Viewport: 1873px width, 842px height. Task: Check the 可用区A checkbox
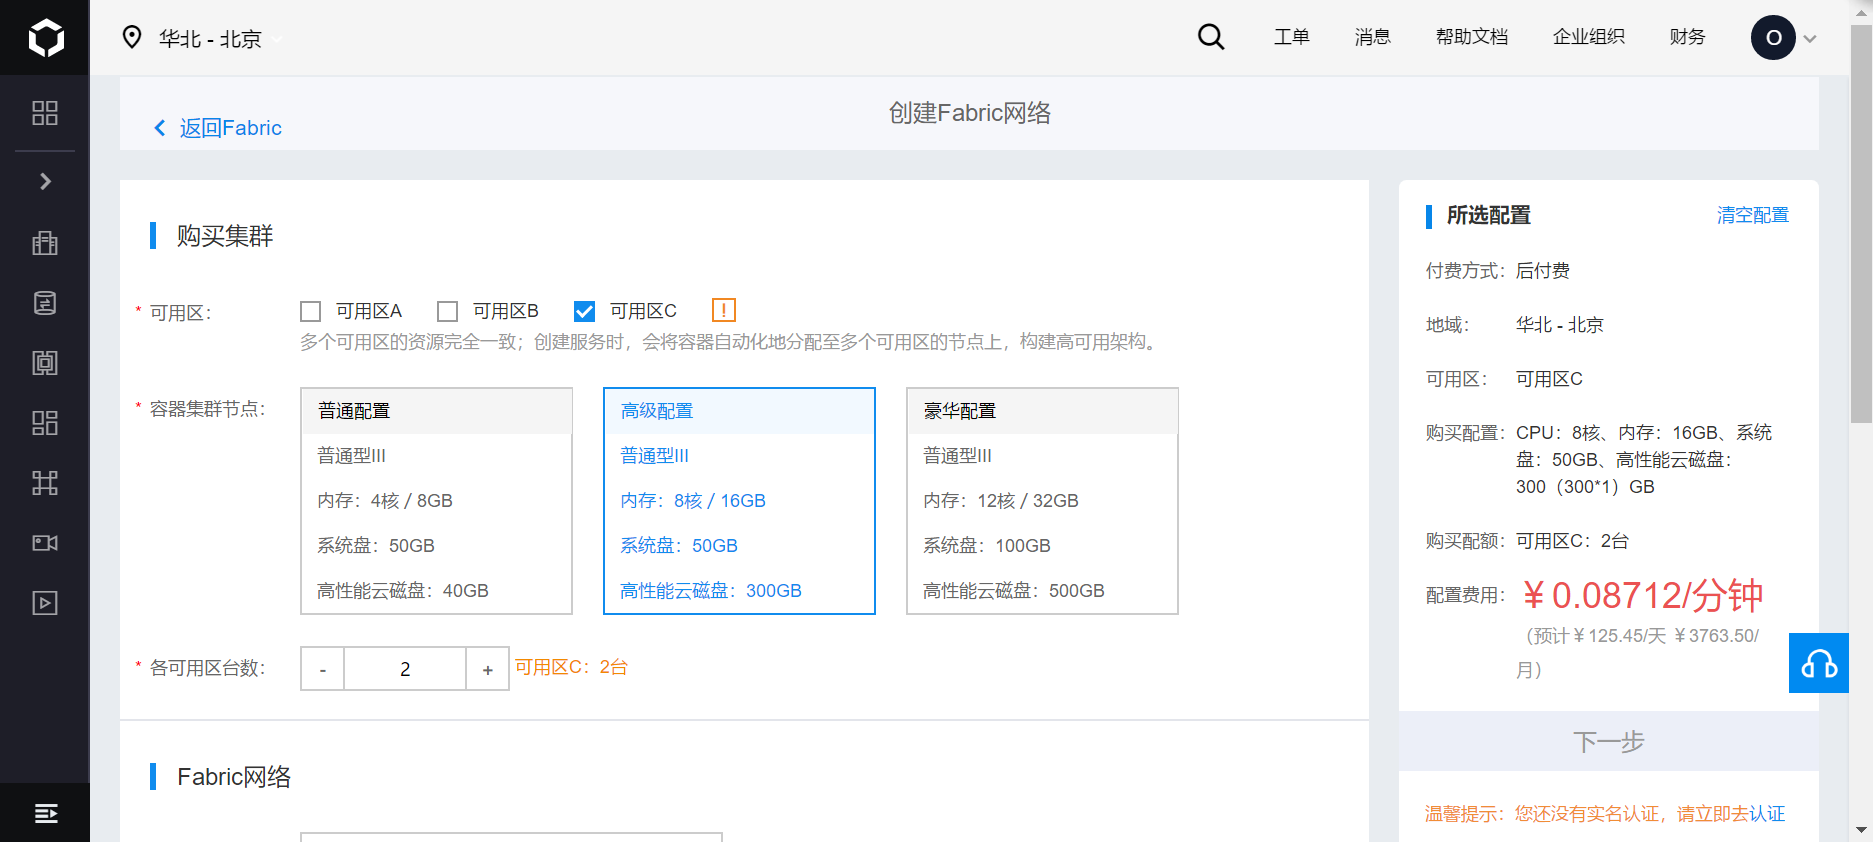click(311, 311)
